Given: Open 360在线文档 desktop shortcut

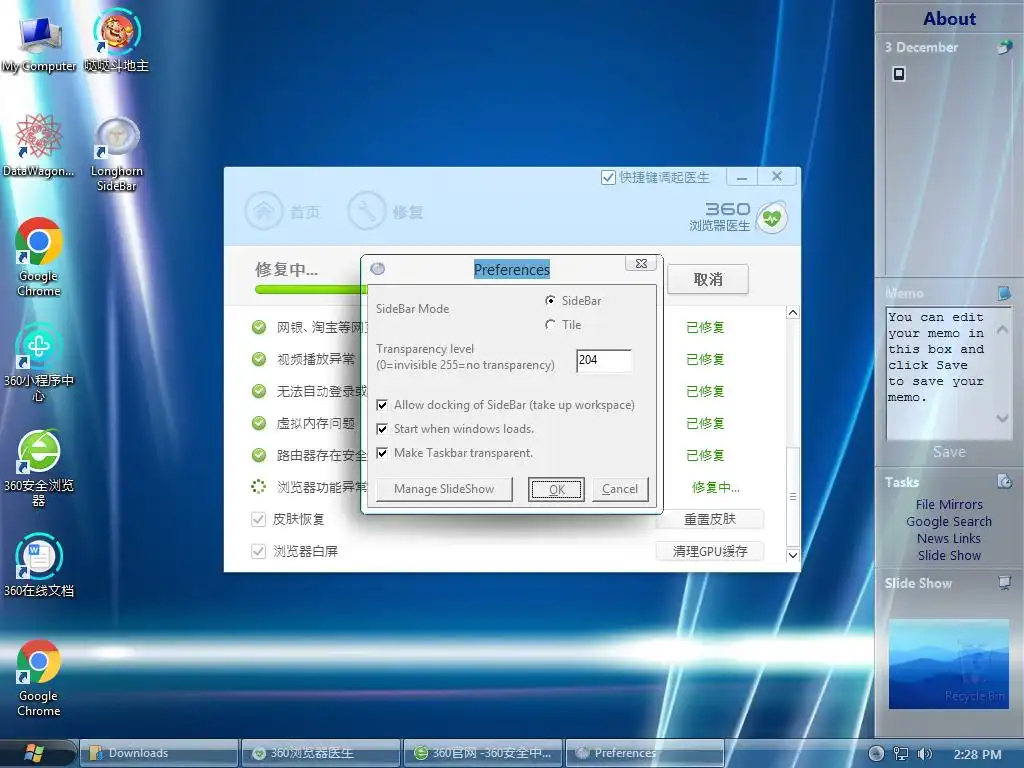Looking at the screenshot, I should coord(39,566).
